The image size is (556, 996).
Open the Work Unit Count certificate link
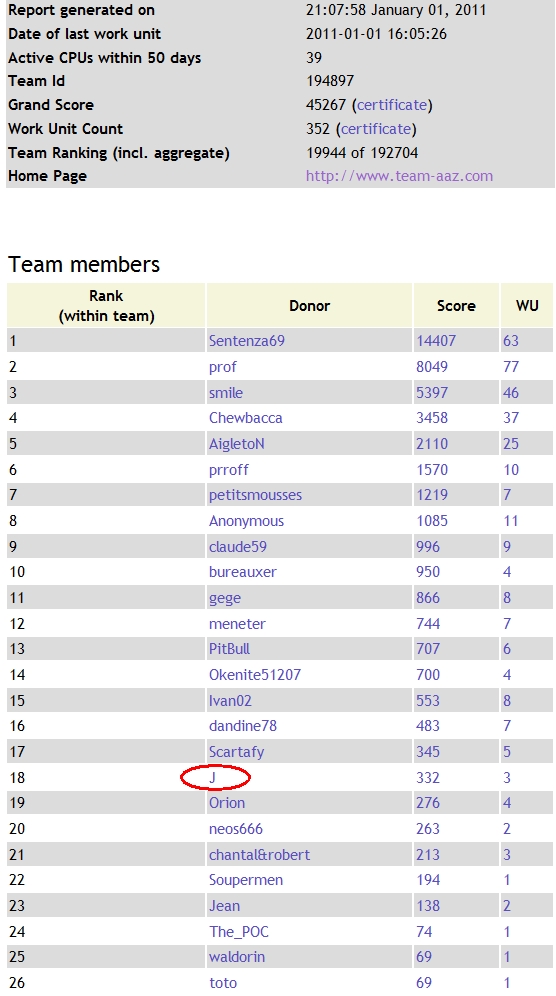(376, 129)
